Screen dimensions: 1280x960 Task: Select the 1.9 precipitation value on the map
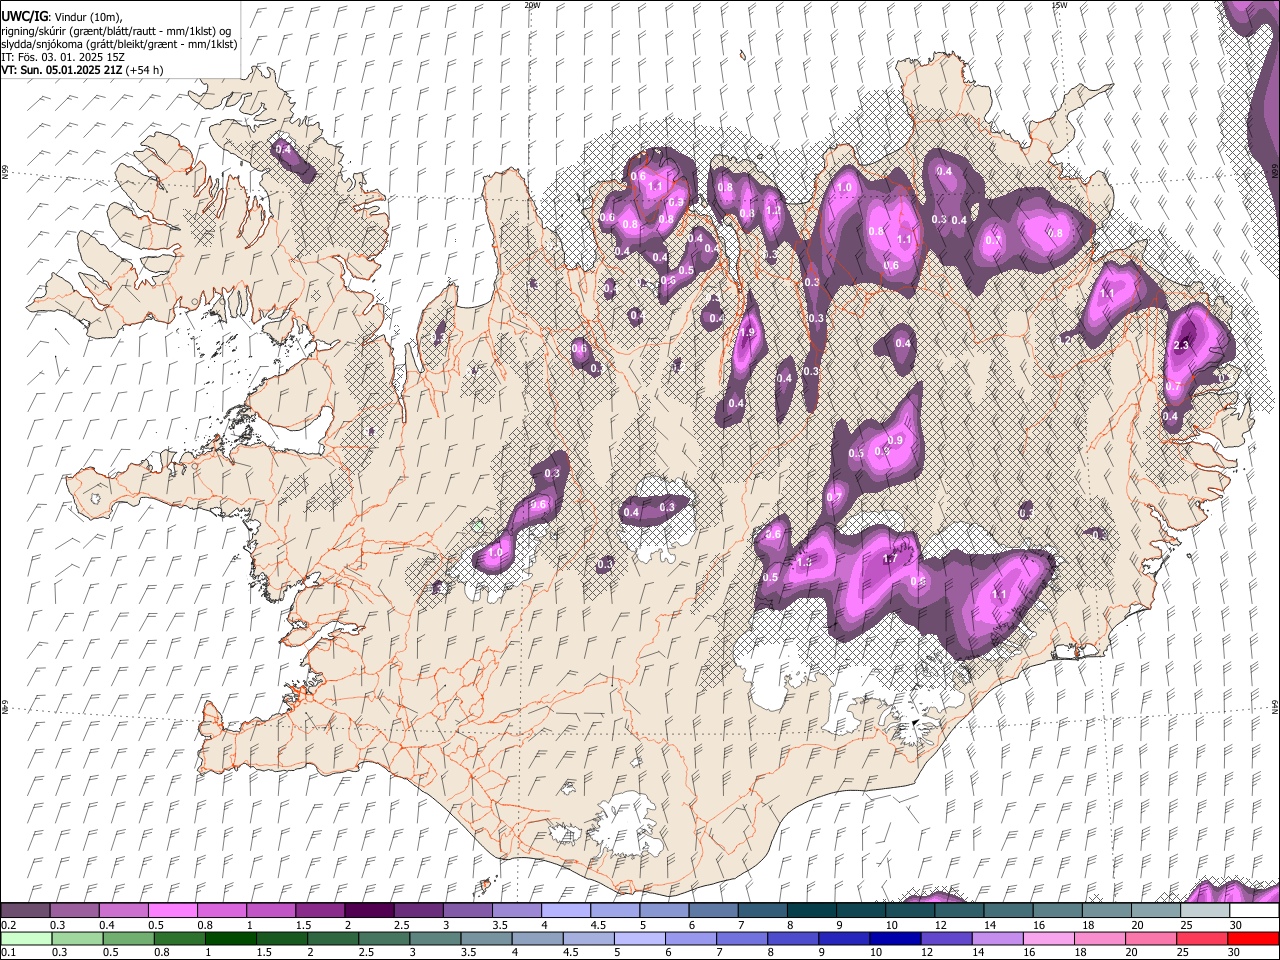[x=747, y=333]
